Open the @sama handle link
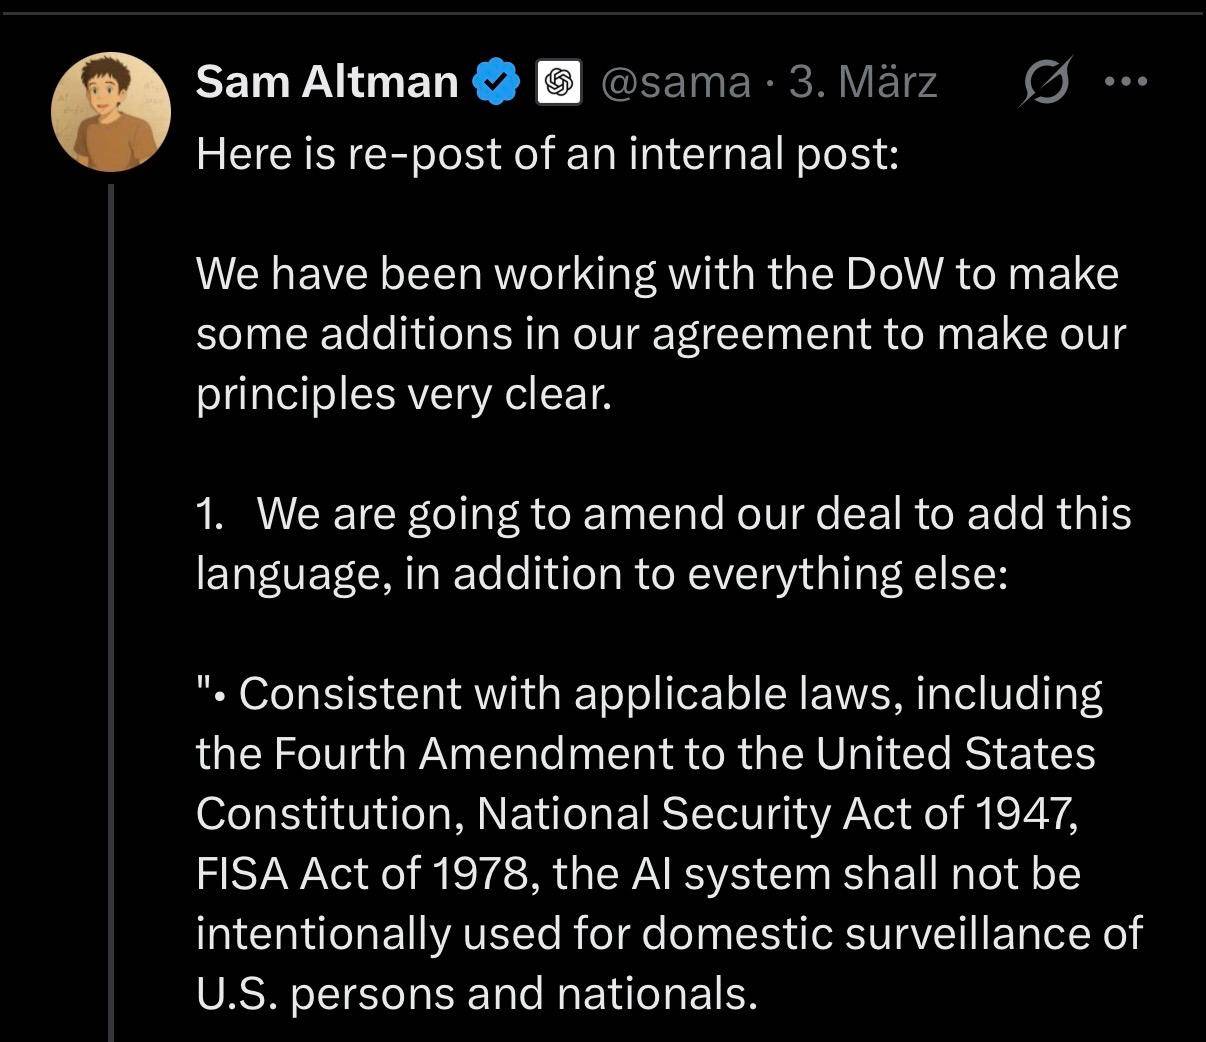Screen dimensions: 1206x1042 (675, 81)
